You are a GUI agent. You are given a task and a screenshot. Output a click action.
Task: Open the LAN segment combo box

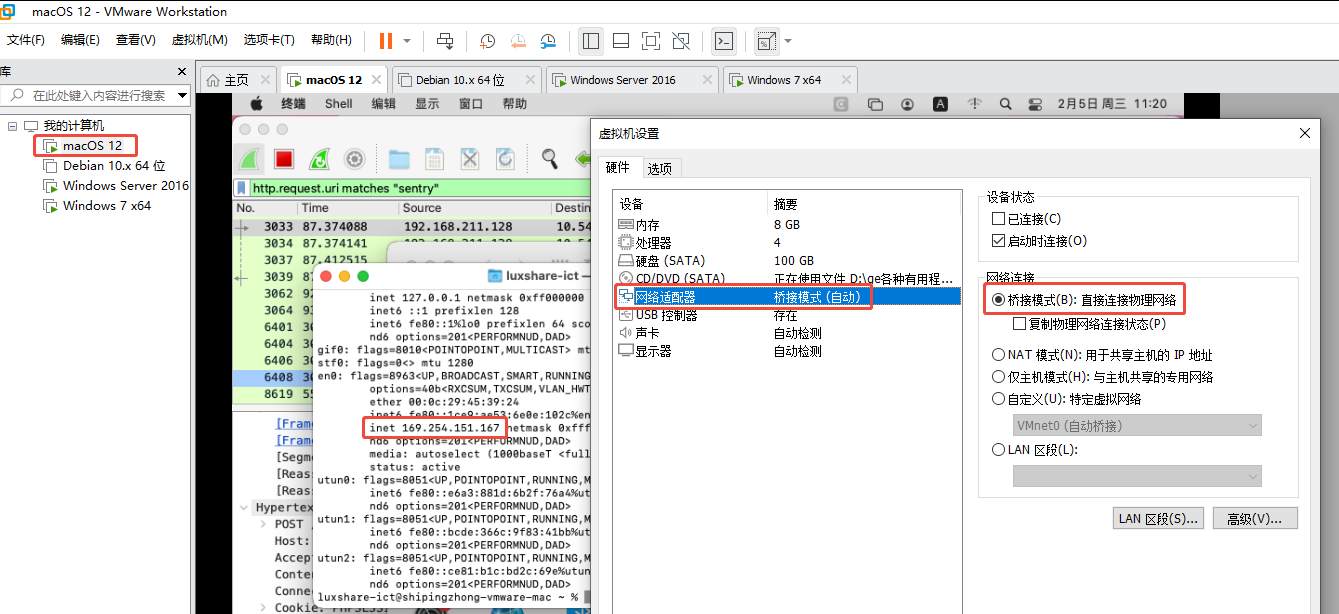point(1137,476)
